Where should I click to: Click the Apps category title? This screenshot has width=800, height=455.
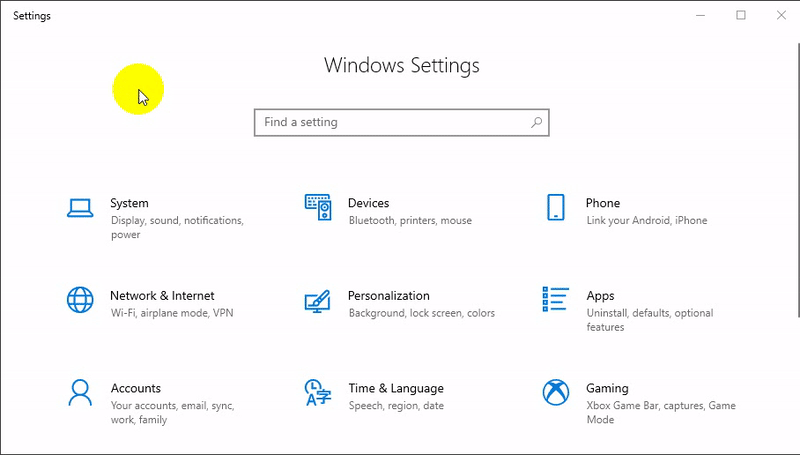click(600, 296)
